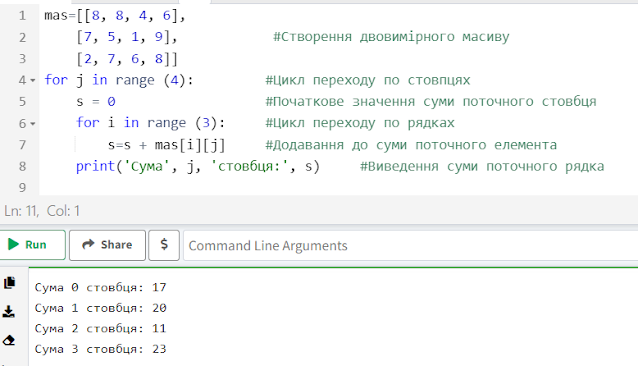Place cursor on '[7, 5, 1, 9],' row
638x366 pixels.
coord(127,37)
